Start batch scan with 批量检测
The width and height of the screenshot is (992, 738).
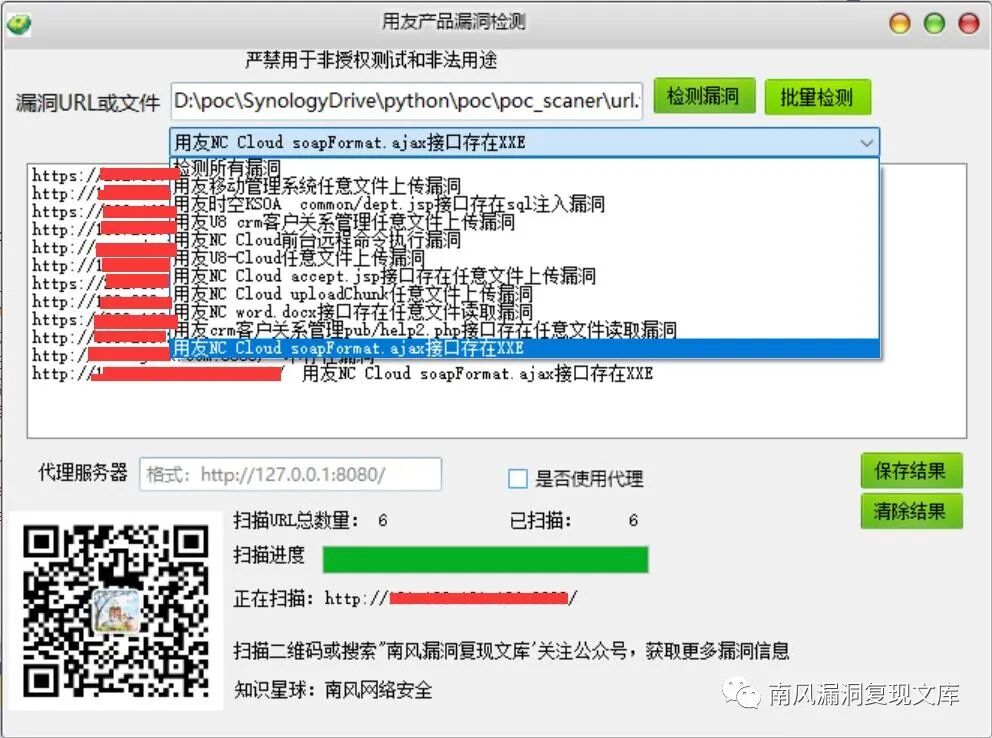[x=817, y=97]
